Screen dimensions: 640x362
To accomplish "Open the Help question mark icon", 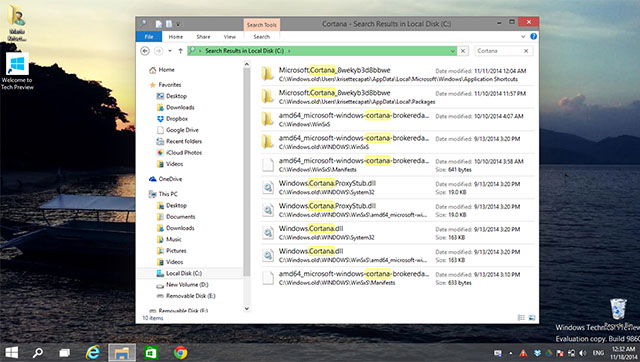I will (x=533, y=36).
